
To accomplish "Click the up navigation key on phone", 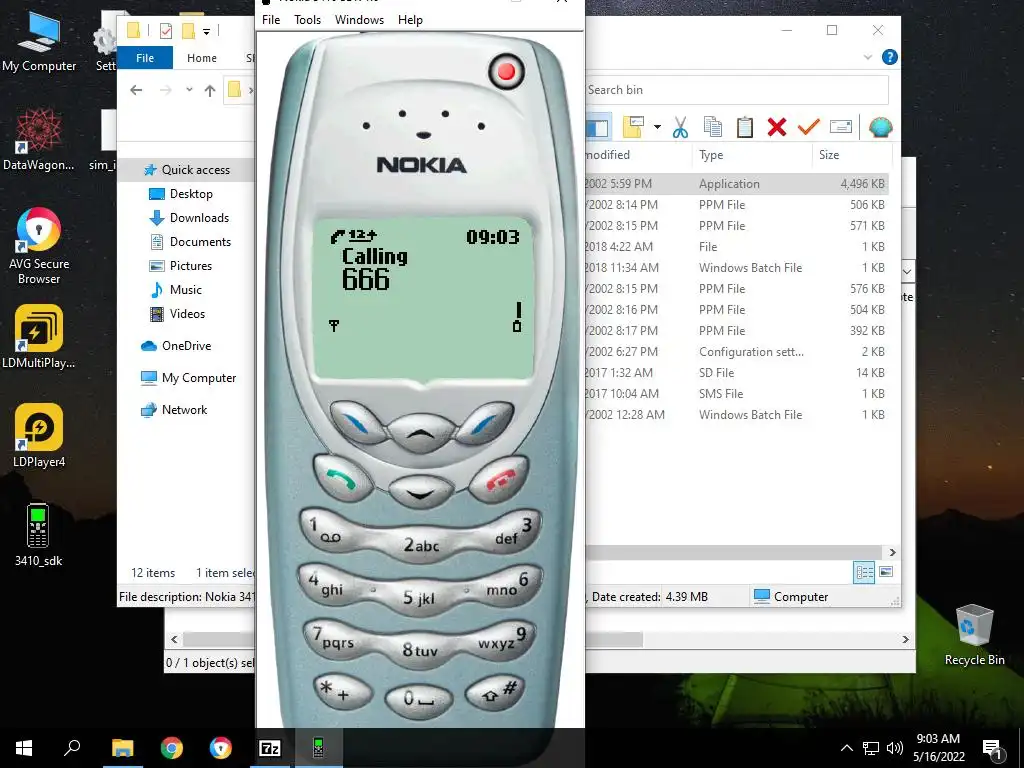I will (421, 432).
